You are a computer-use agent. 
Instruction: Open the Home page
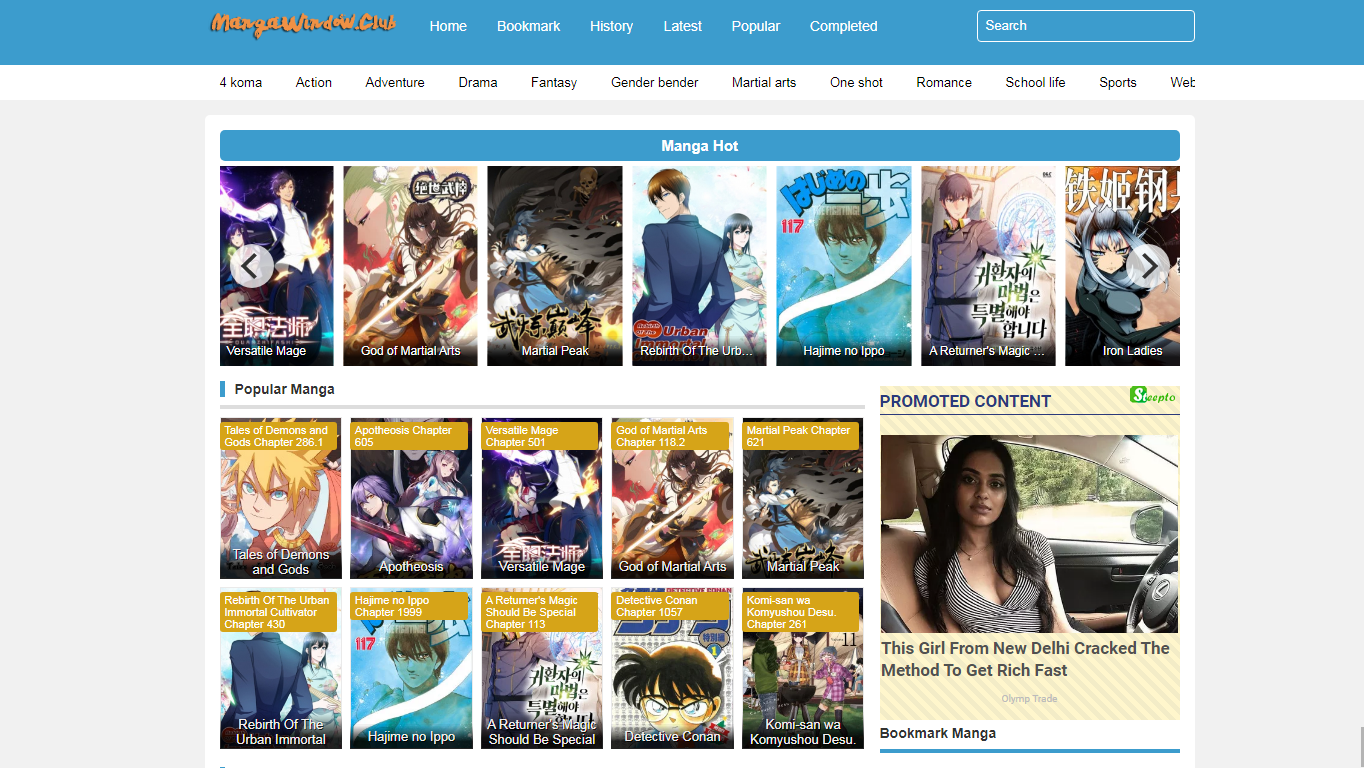tap(448, 26)
